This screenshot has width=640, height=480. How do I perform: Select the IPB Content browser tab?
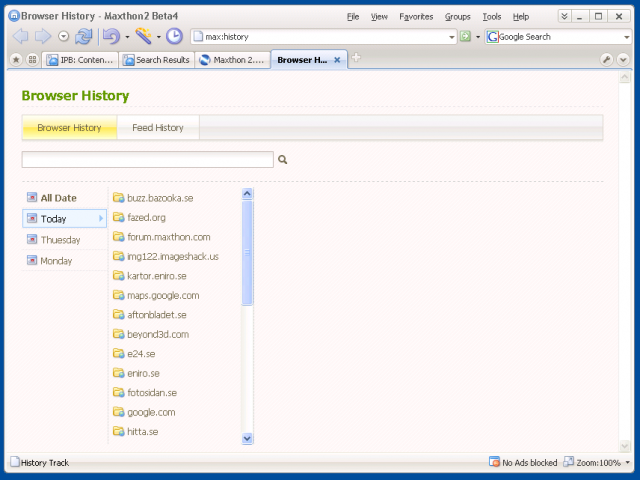tap(81, 60)
